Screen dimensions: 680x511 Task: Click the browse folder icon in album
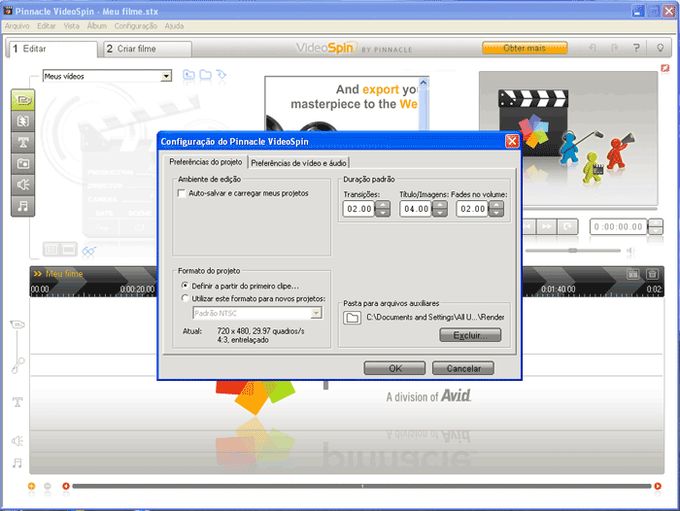pyautogui.click(x=206, y=75)
